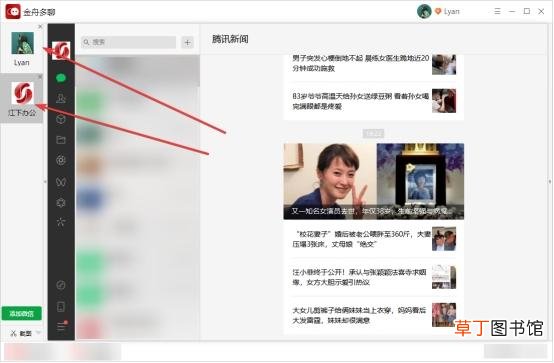Viewport: 554px width, 363px height.
Task: Open the "校花妻子" news article
Action: (373, 239)
